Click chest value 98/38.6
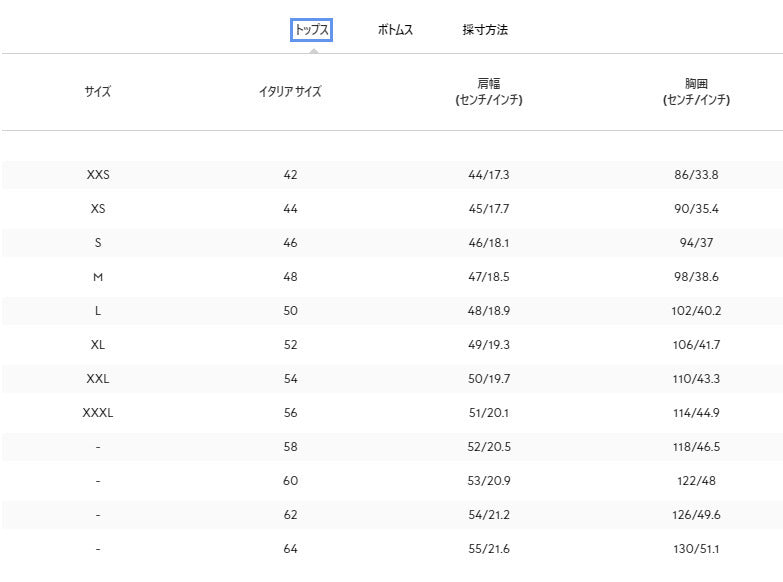 [x=697, y=277]
